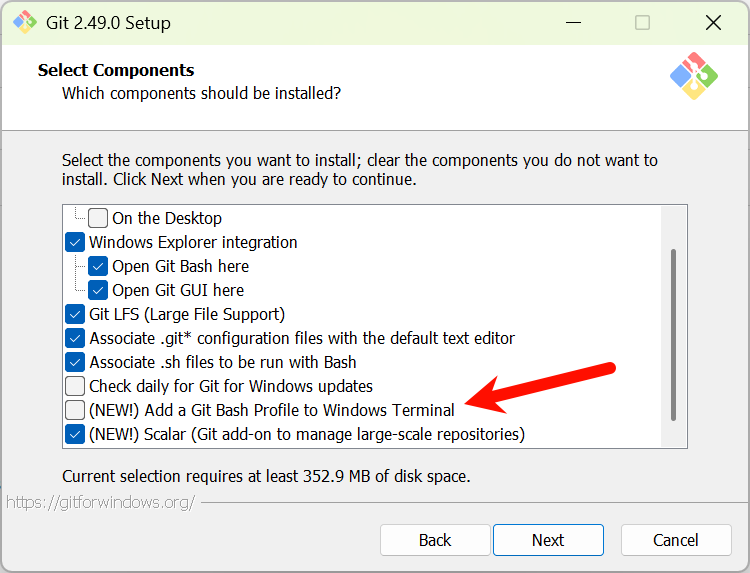Open the gitforwindows.org link

(x=100, y=502)
